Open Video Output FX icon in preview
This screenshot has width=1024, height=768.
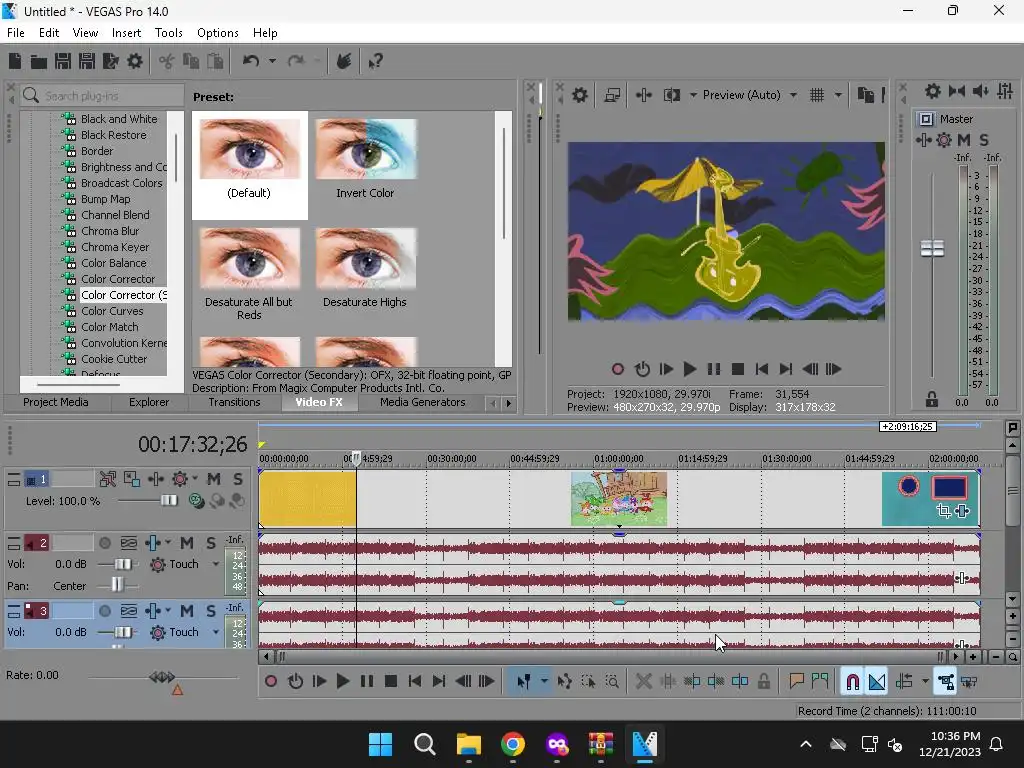tap(644, 95)
